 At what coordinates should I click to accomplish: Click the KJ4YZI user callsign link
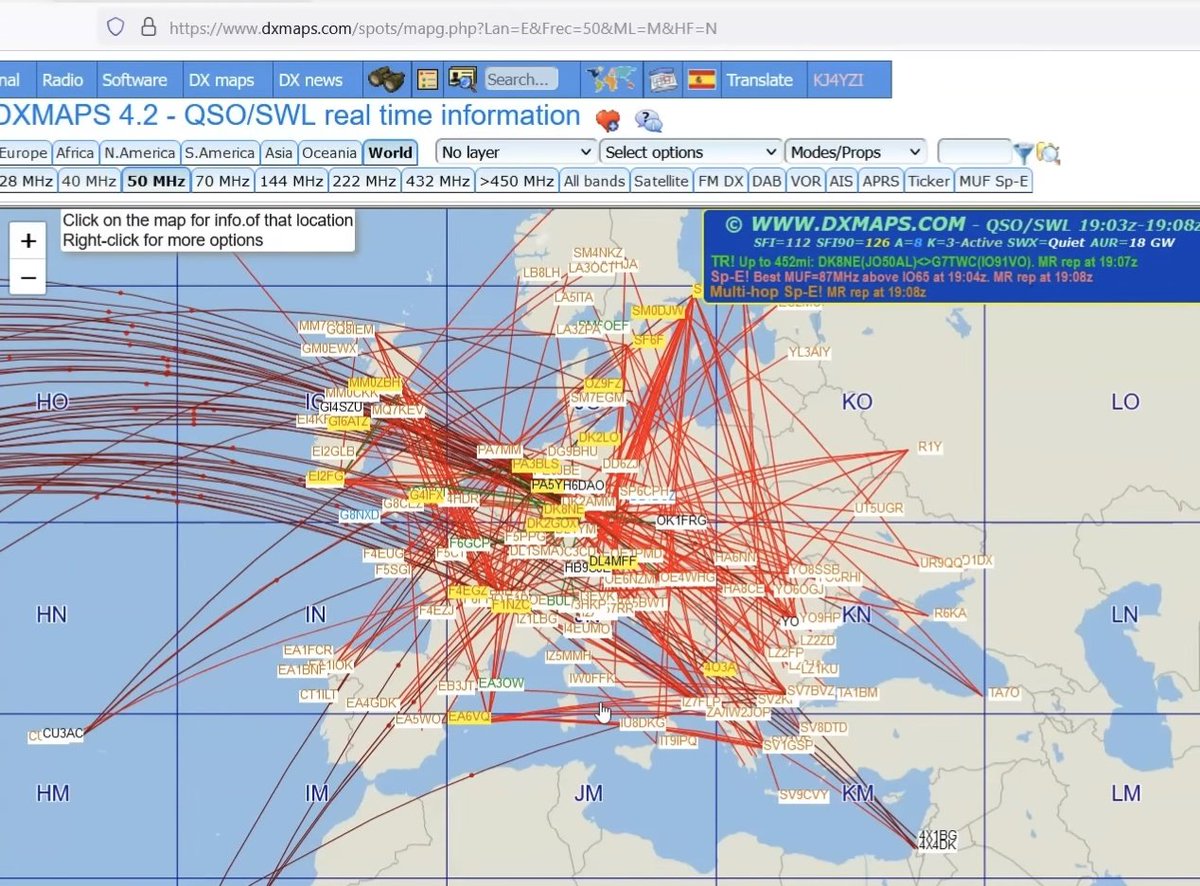click(837, 80)
